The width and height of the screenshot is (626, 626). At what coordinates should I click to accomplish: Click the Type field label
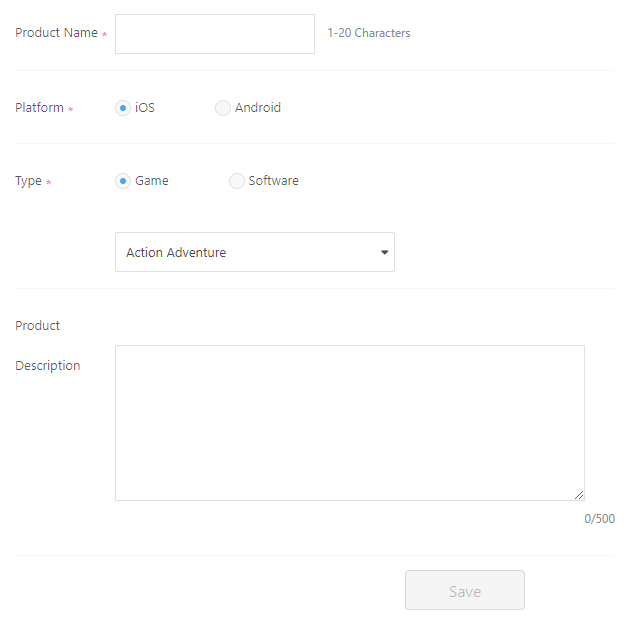pos(28,181)
